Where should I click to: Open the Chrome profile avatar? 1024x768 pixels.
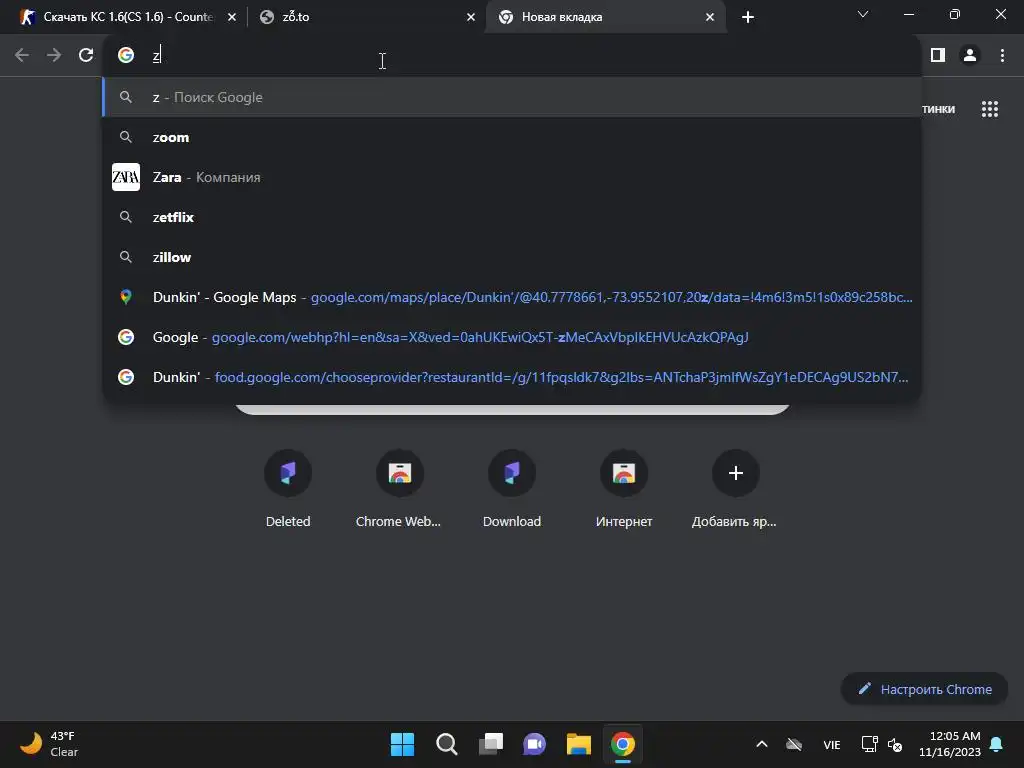click(970, 56)
